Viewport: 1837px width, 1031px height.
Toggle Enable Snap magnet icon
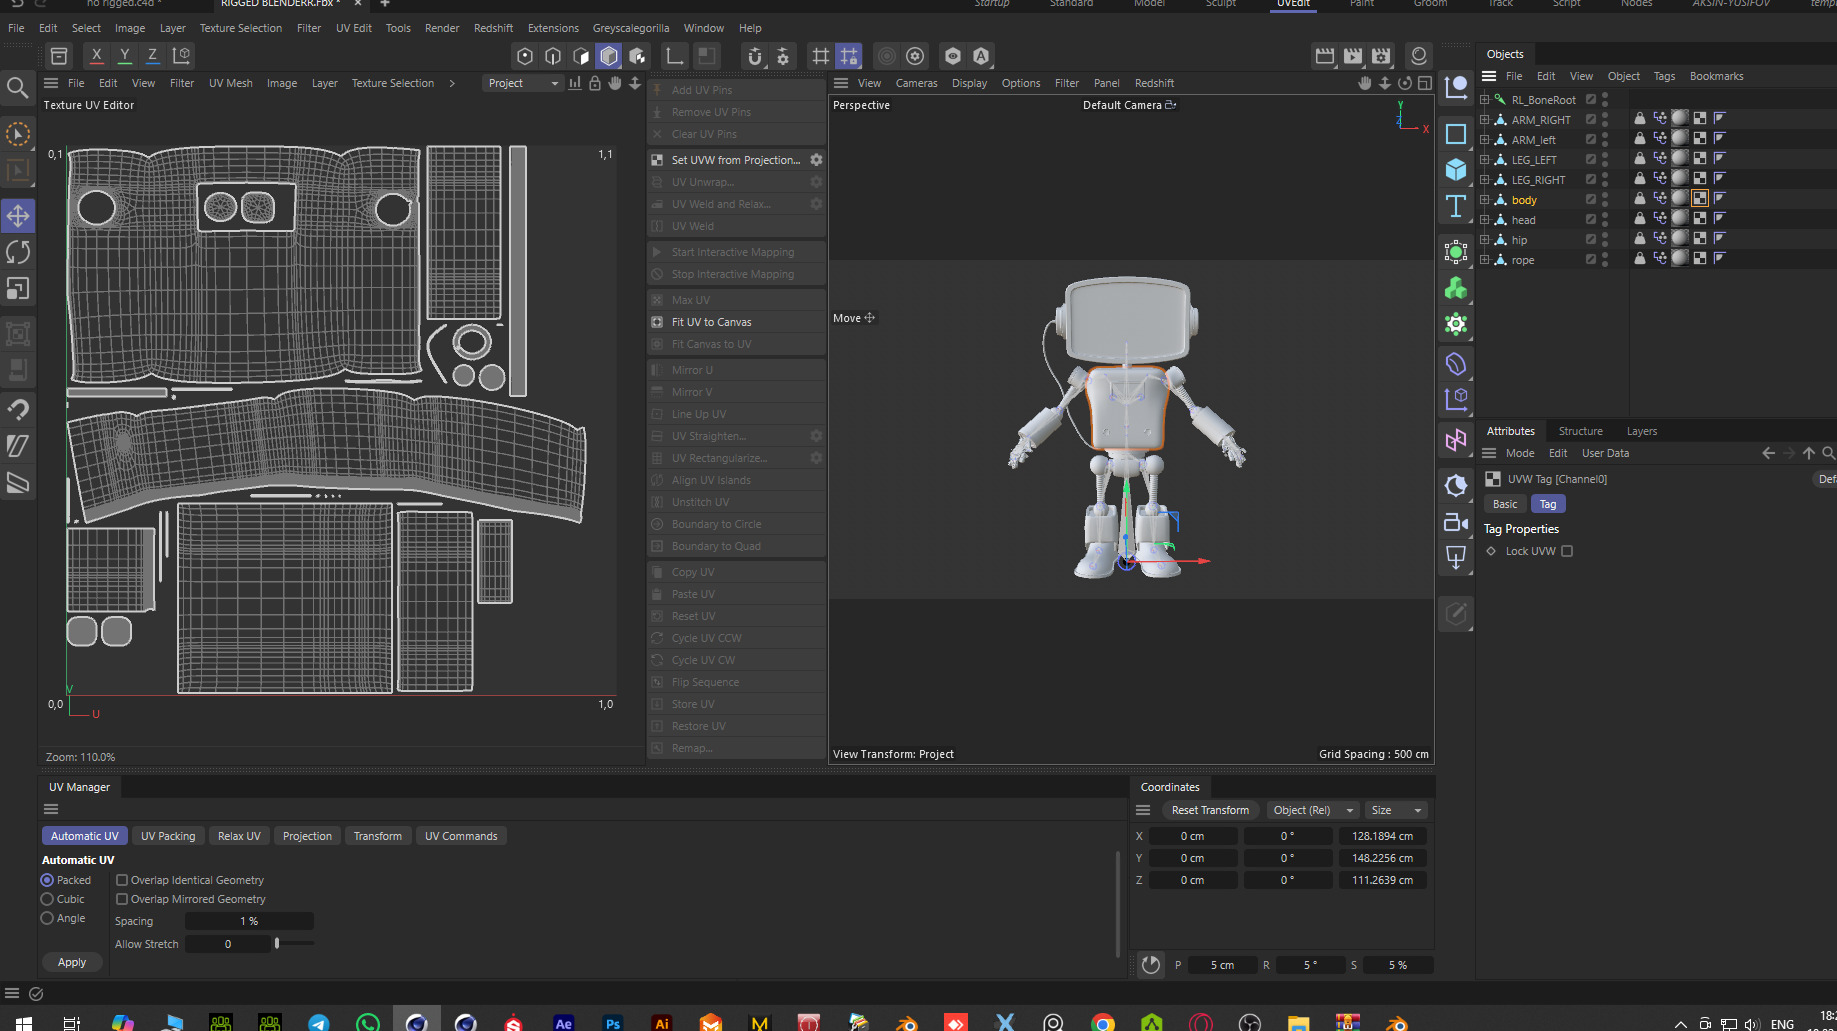point(755,56)
